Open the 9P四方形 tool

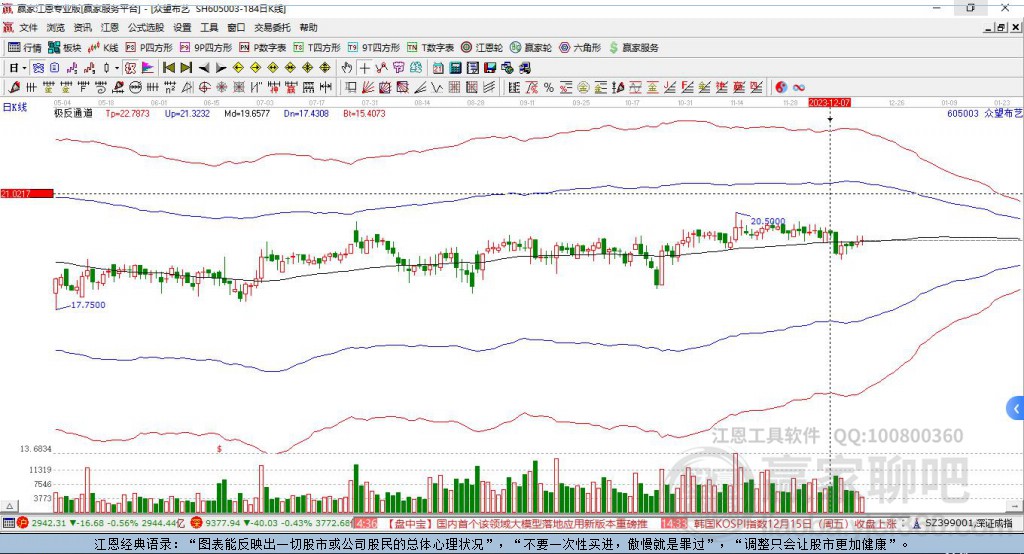pyautogui.click(x=206, y=48)
